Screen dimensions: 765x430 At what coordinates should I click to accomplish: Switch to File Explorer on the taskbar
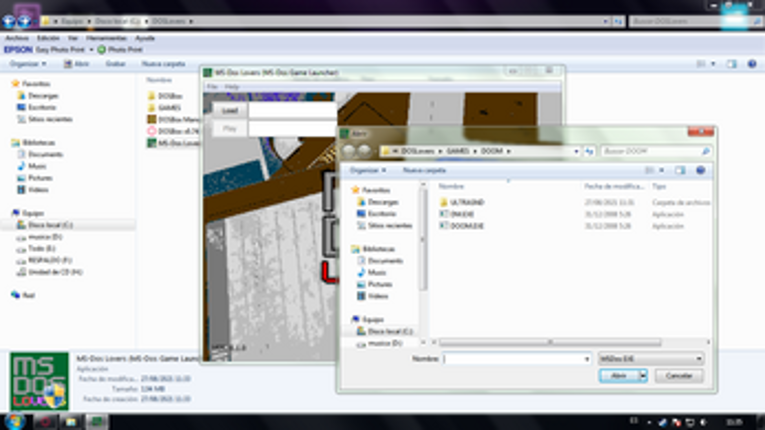click(71, 422)
